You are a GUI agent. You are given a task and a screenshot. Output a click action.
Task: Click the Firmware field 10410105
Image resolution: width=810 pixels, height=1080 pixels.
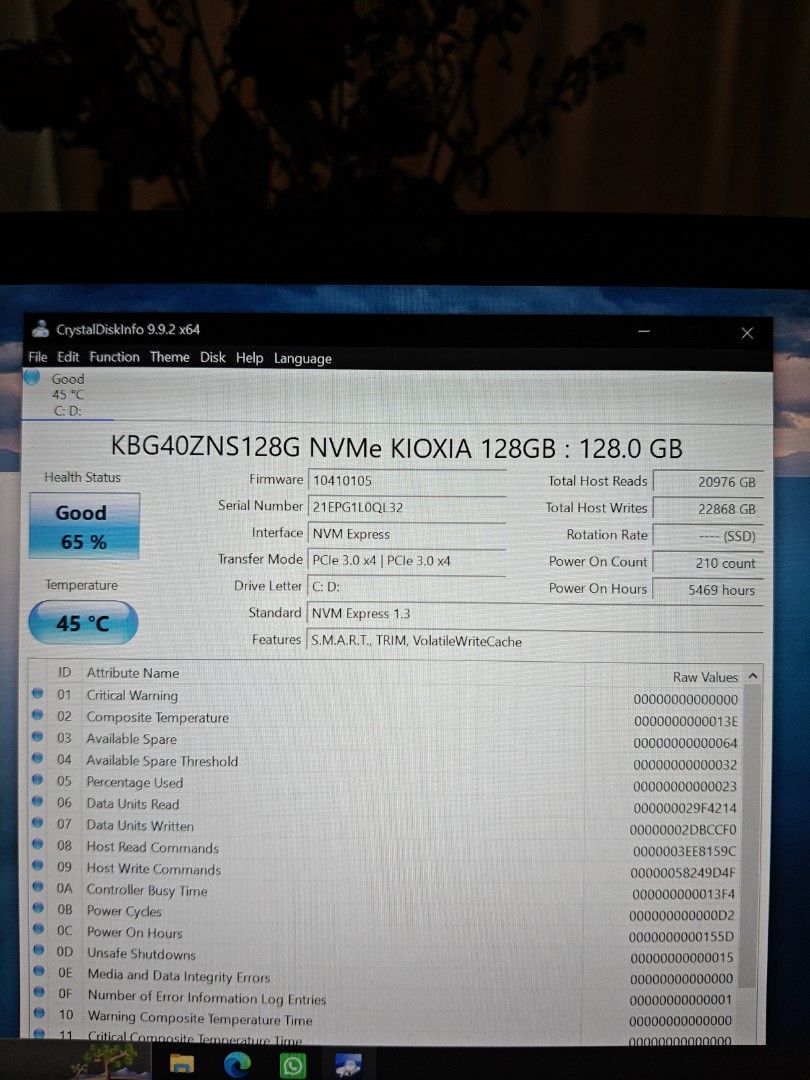[406, 480]
